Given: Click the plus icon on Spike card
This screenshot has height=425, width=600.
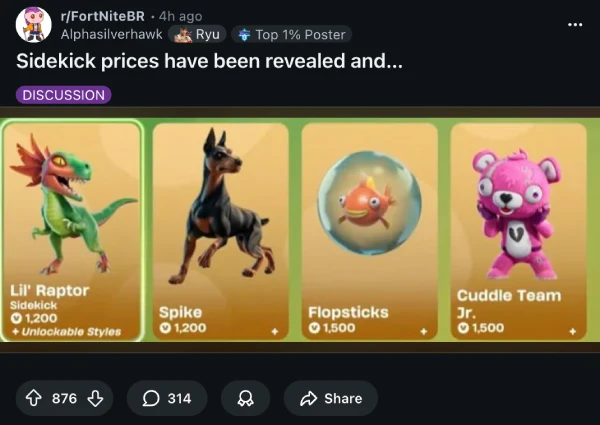Looking at the screenshot, I should point(274,331).
